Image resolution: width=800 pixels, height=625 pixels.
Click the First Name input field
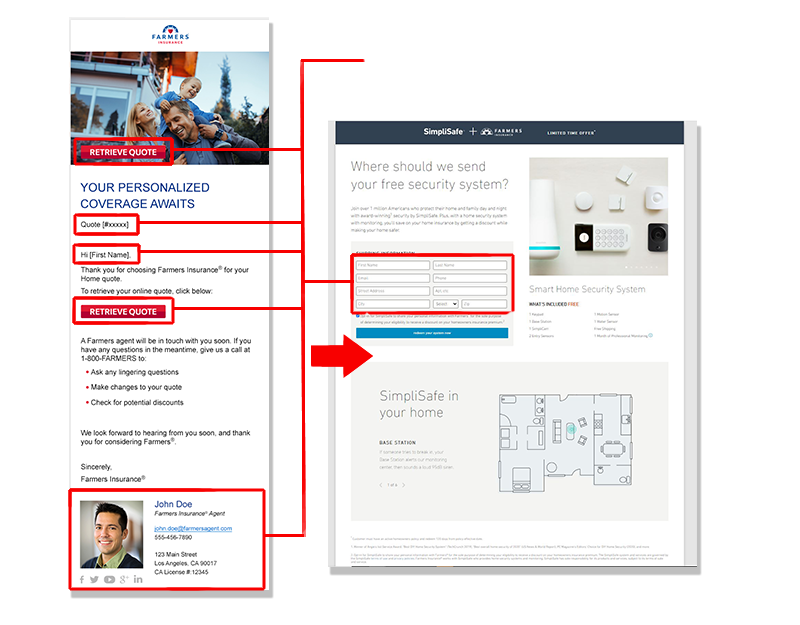(392, 265)
